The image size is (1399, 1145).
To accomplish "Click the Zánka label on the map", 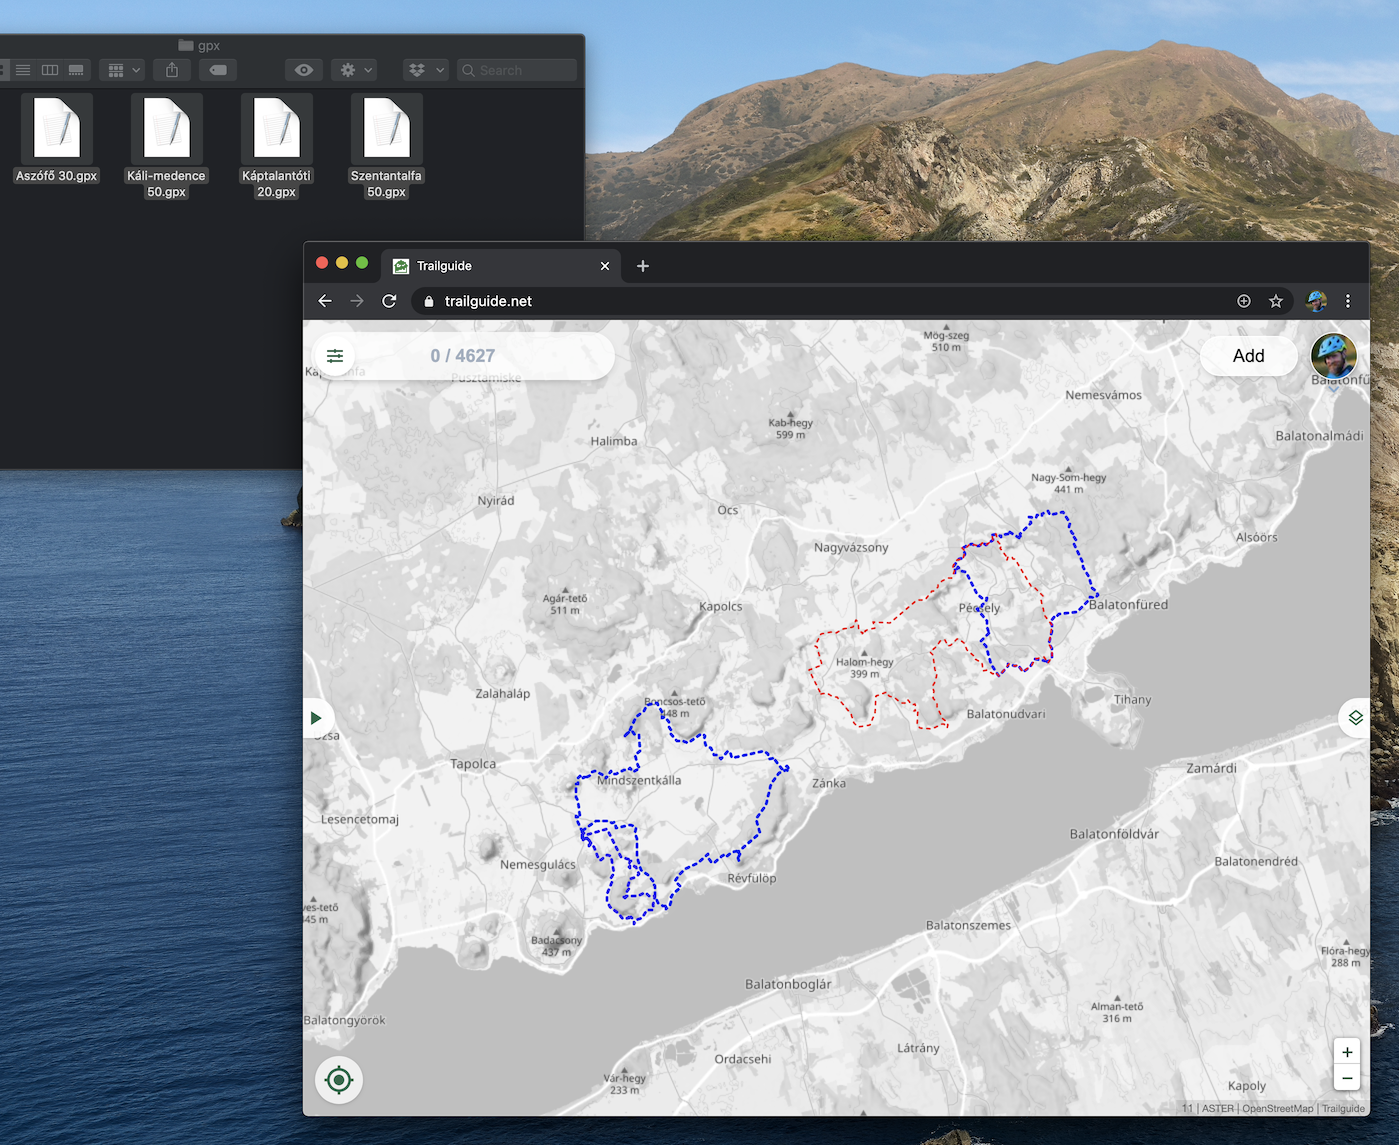I will (829, 783).
